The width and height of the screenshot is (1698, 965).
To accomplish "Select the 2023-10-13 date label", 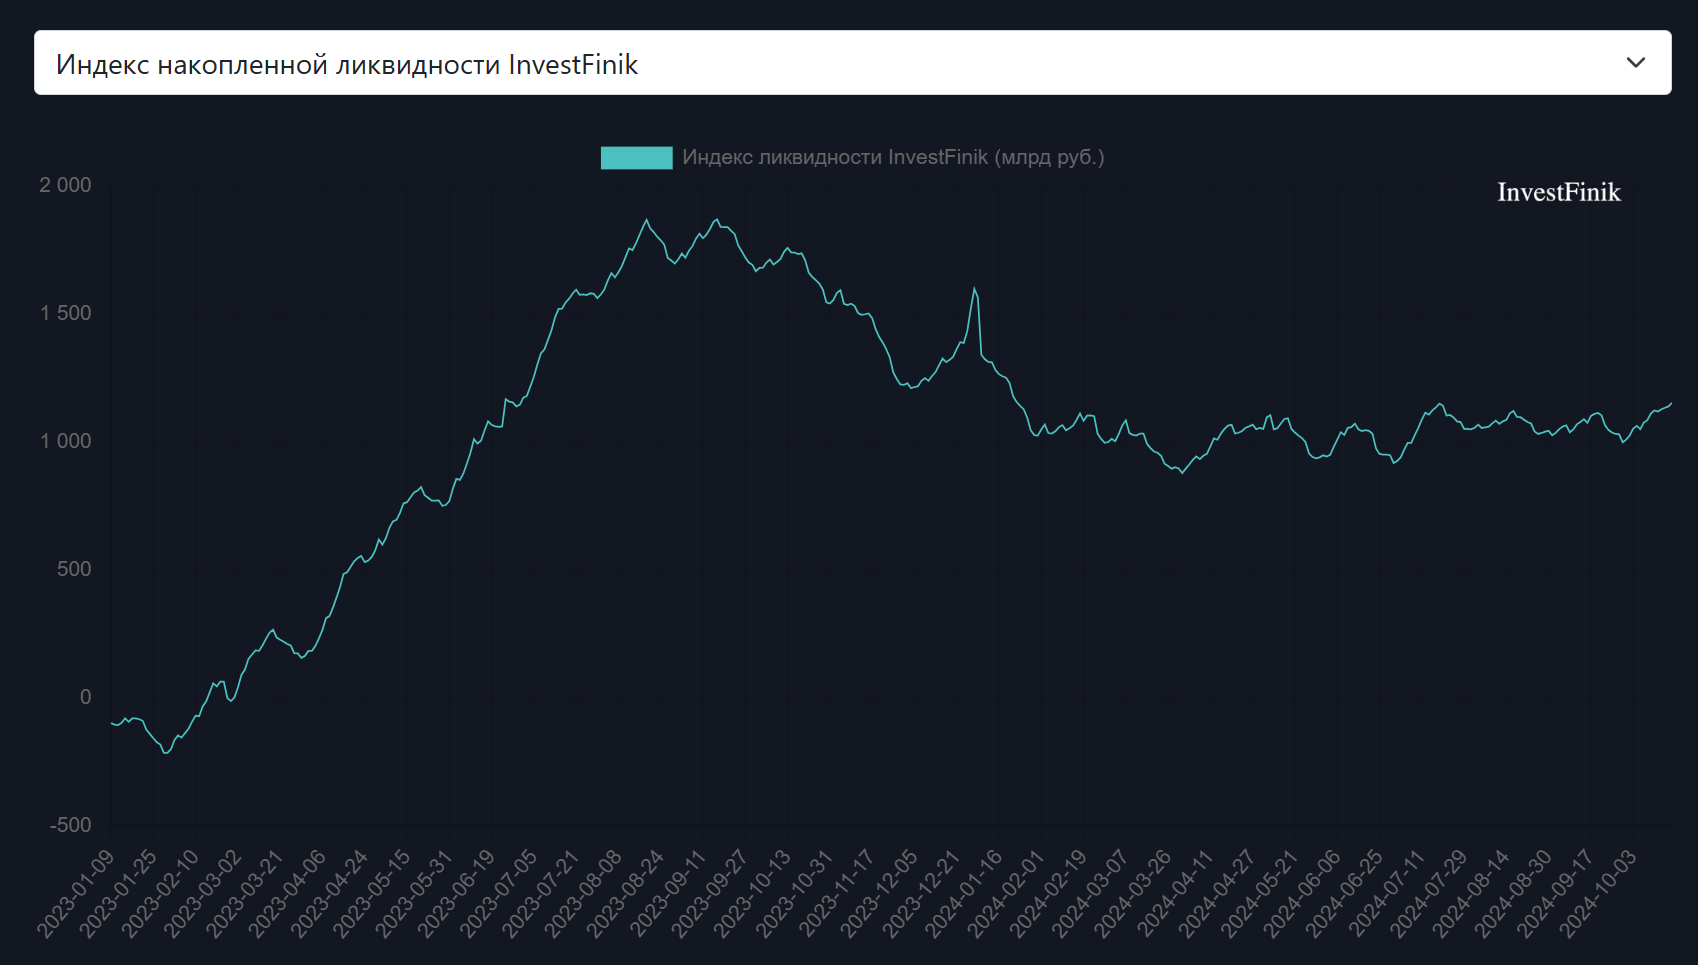I will point(752,894).
